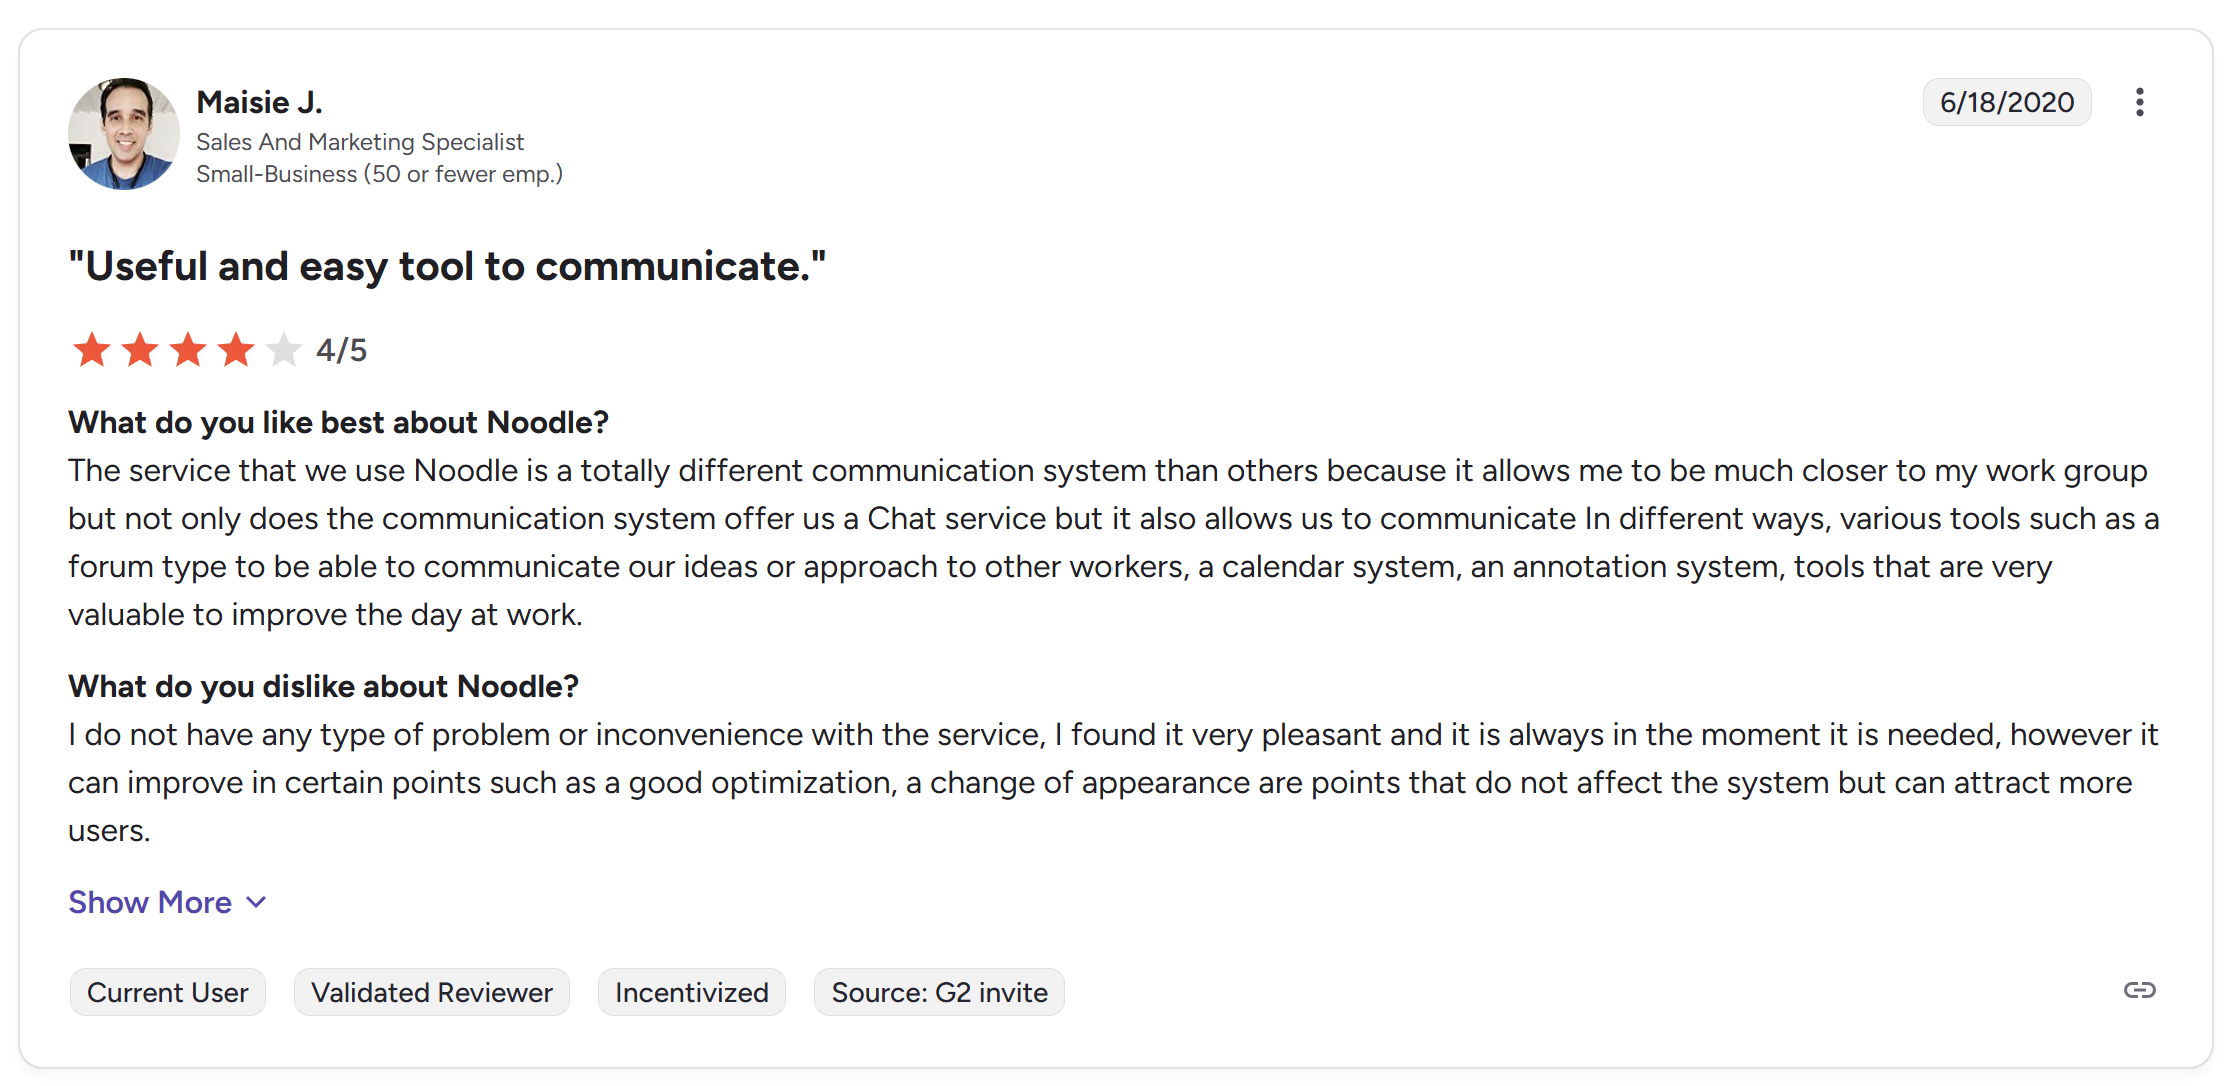Select the Source: G2 invite tag

click(938, 991)
